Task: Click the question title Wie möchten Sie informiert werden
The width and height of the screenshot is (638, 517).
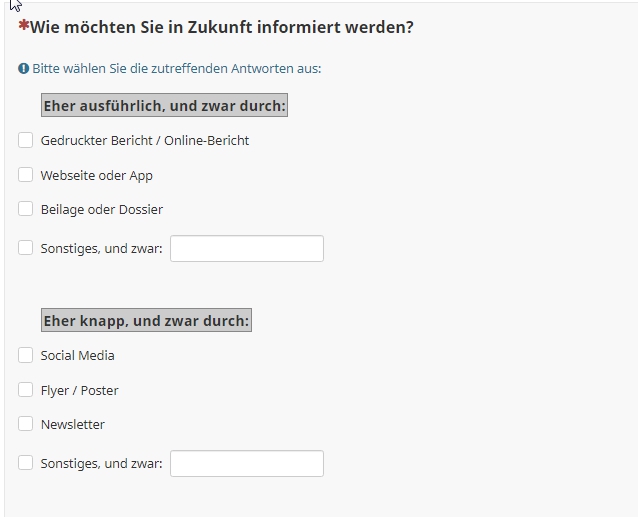Action: pos(222,27)
